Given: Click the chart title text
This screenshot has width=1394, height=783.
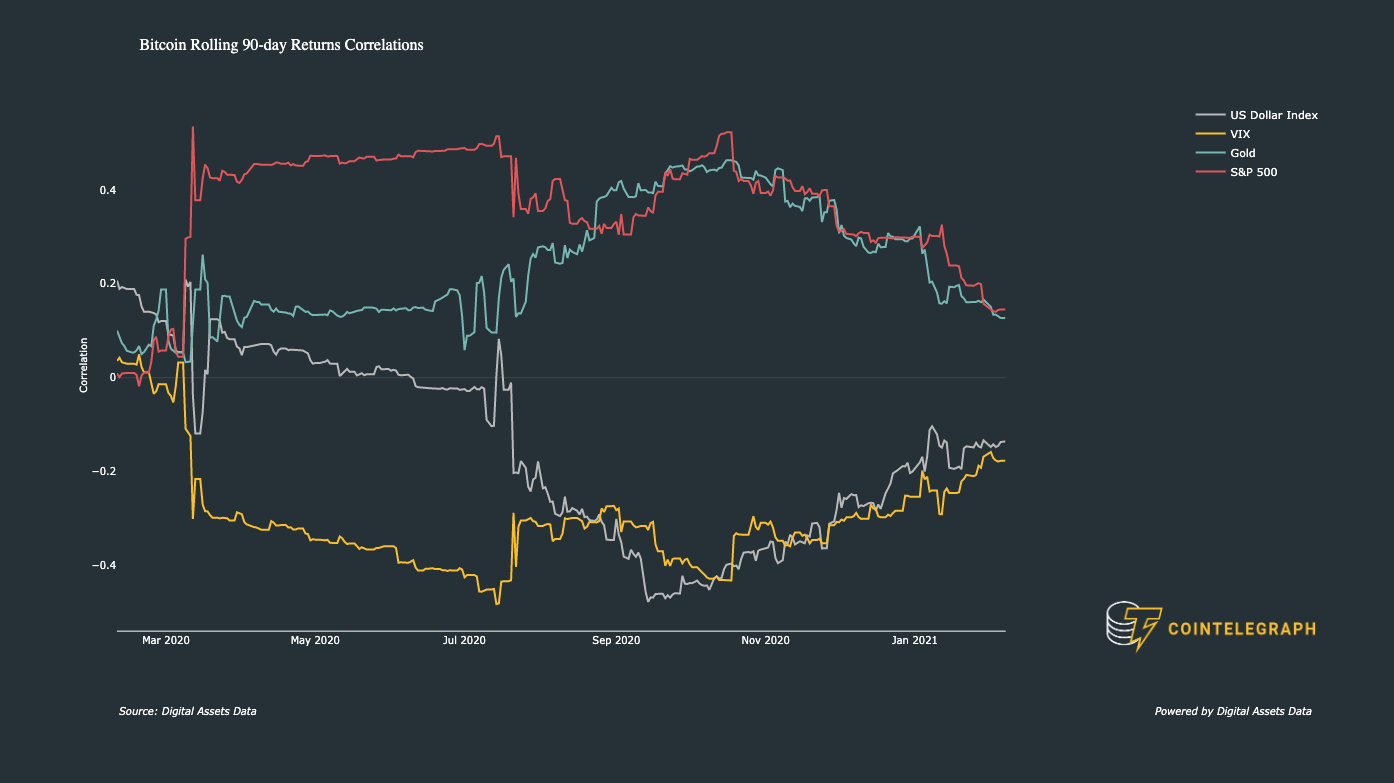Looking at the screenshot, I should click(281, 45).
